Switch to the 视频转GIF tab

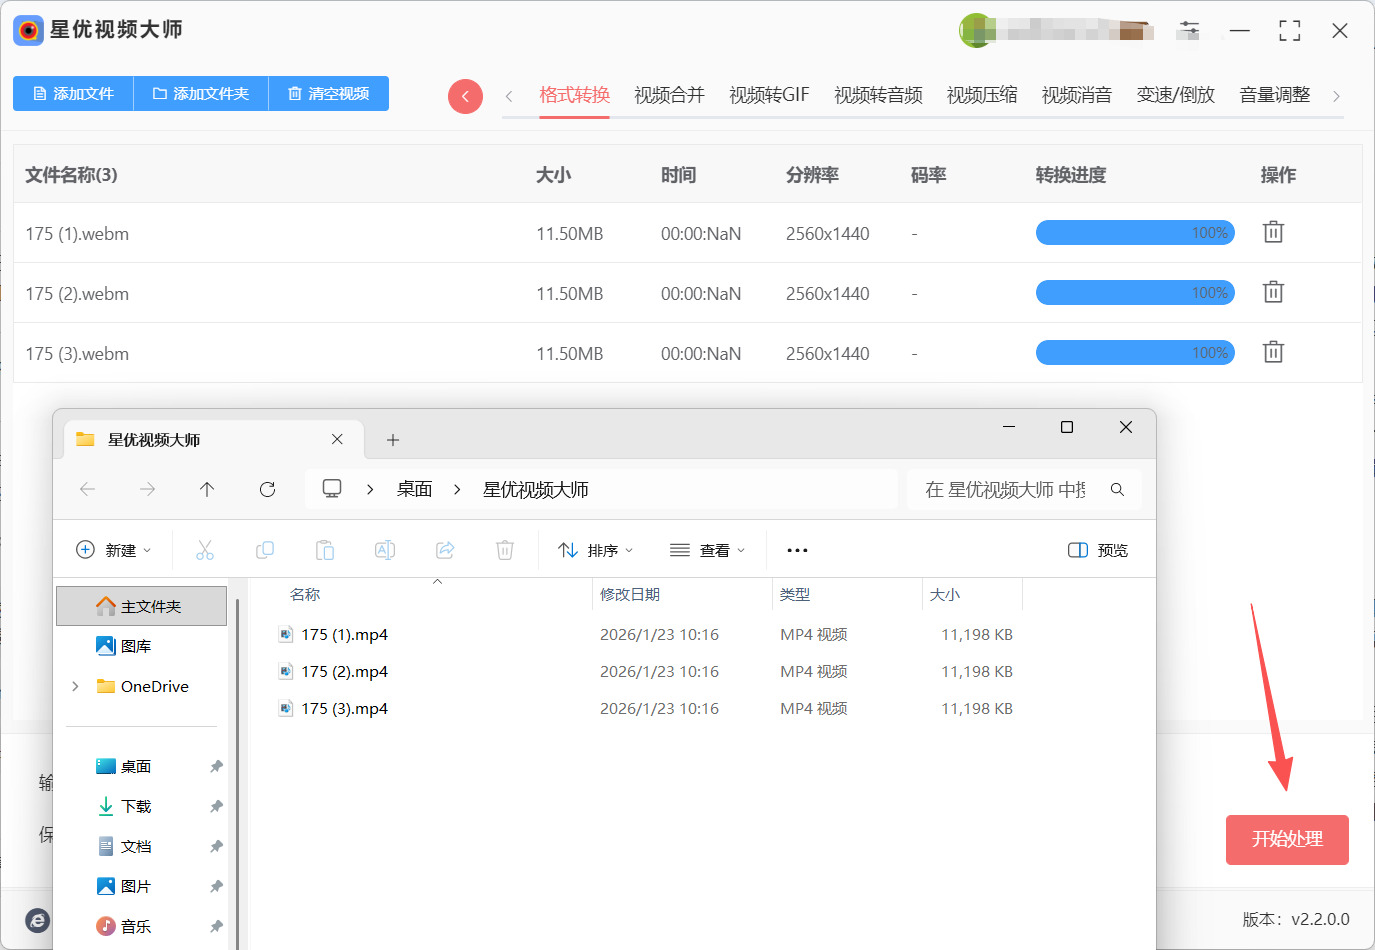[x=768, y=95]
